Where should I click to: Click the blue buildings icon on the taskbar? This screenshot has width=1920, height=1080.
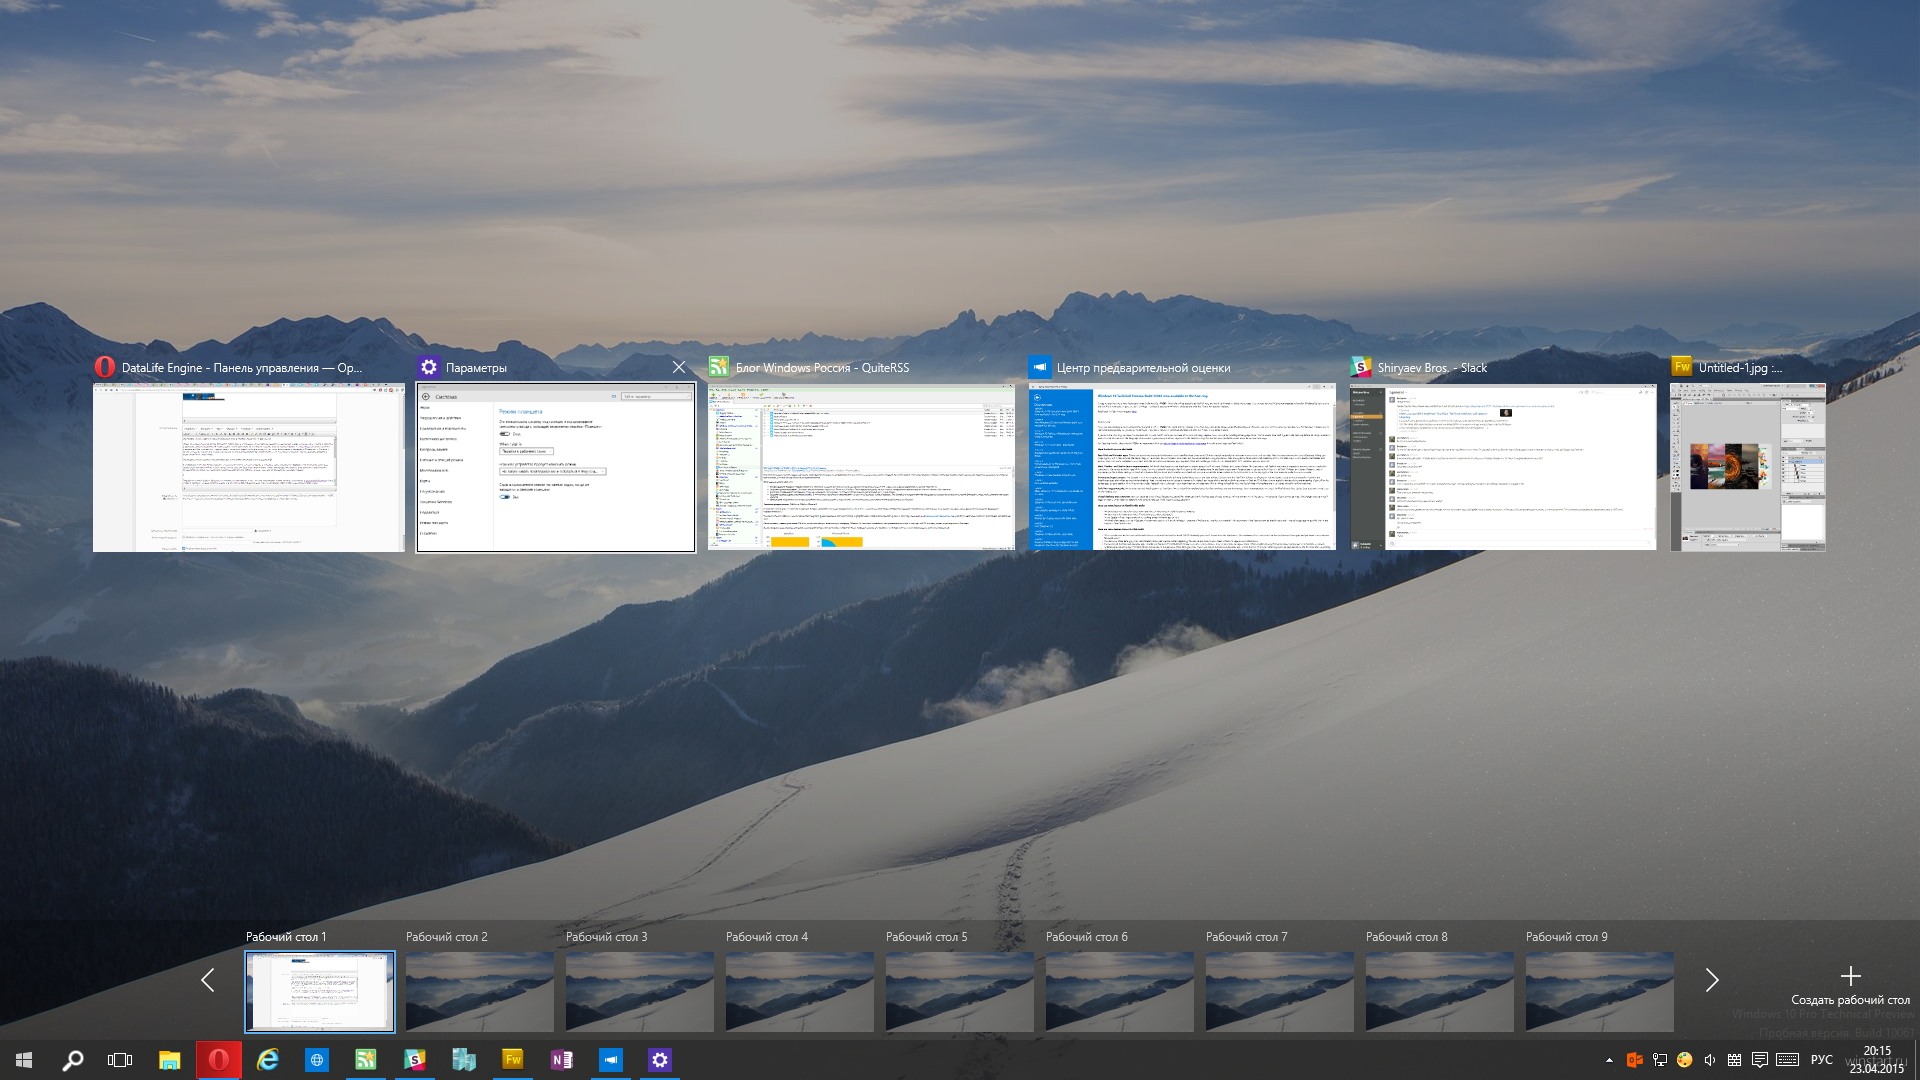click(x=463, y=1060)
